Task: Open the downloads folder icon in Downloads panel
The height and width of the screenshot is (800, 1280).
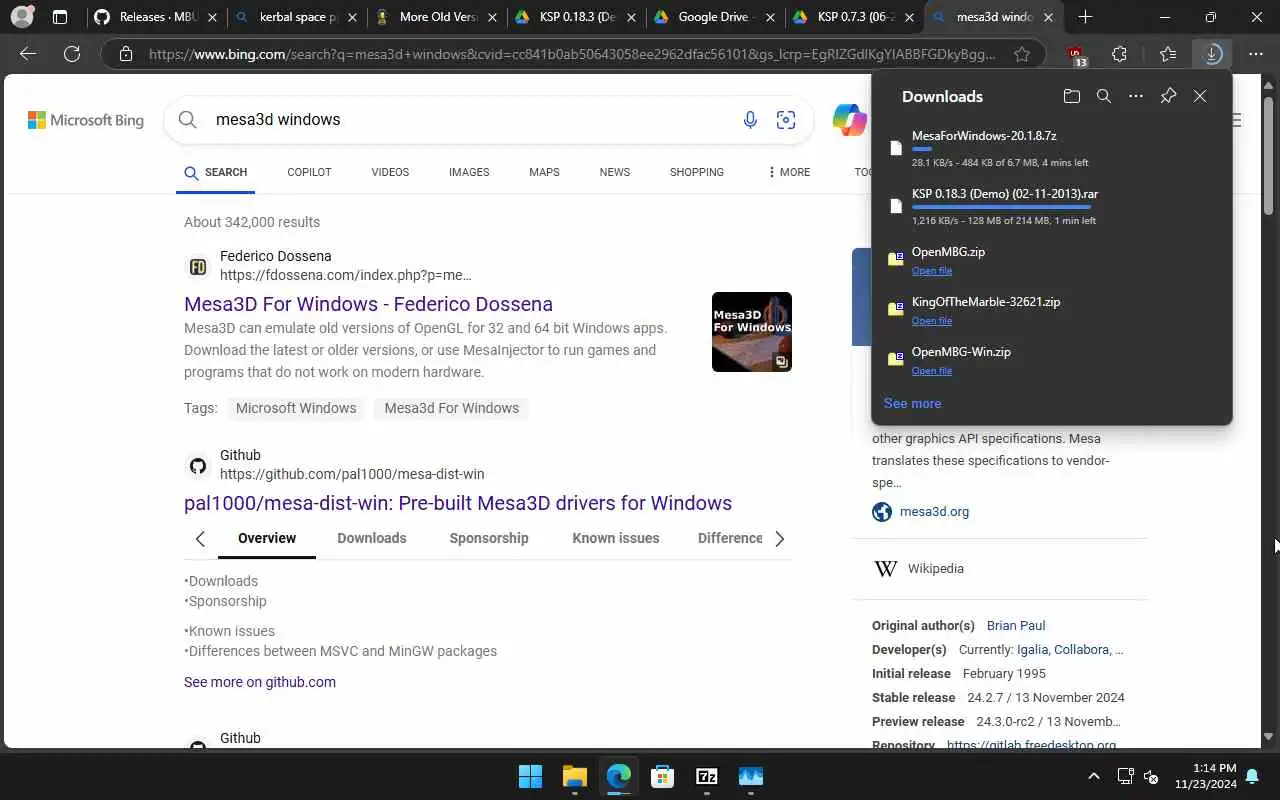Action: [x=1072, y=96]
